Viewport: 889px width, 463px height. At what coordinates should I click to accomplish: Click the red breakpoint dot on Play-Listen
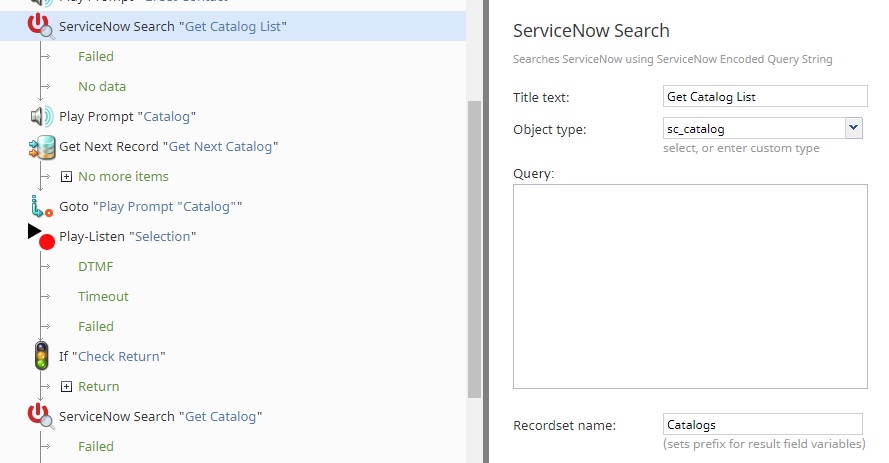[x=47, y=242]
